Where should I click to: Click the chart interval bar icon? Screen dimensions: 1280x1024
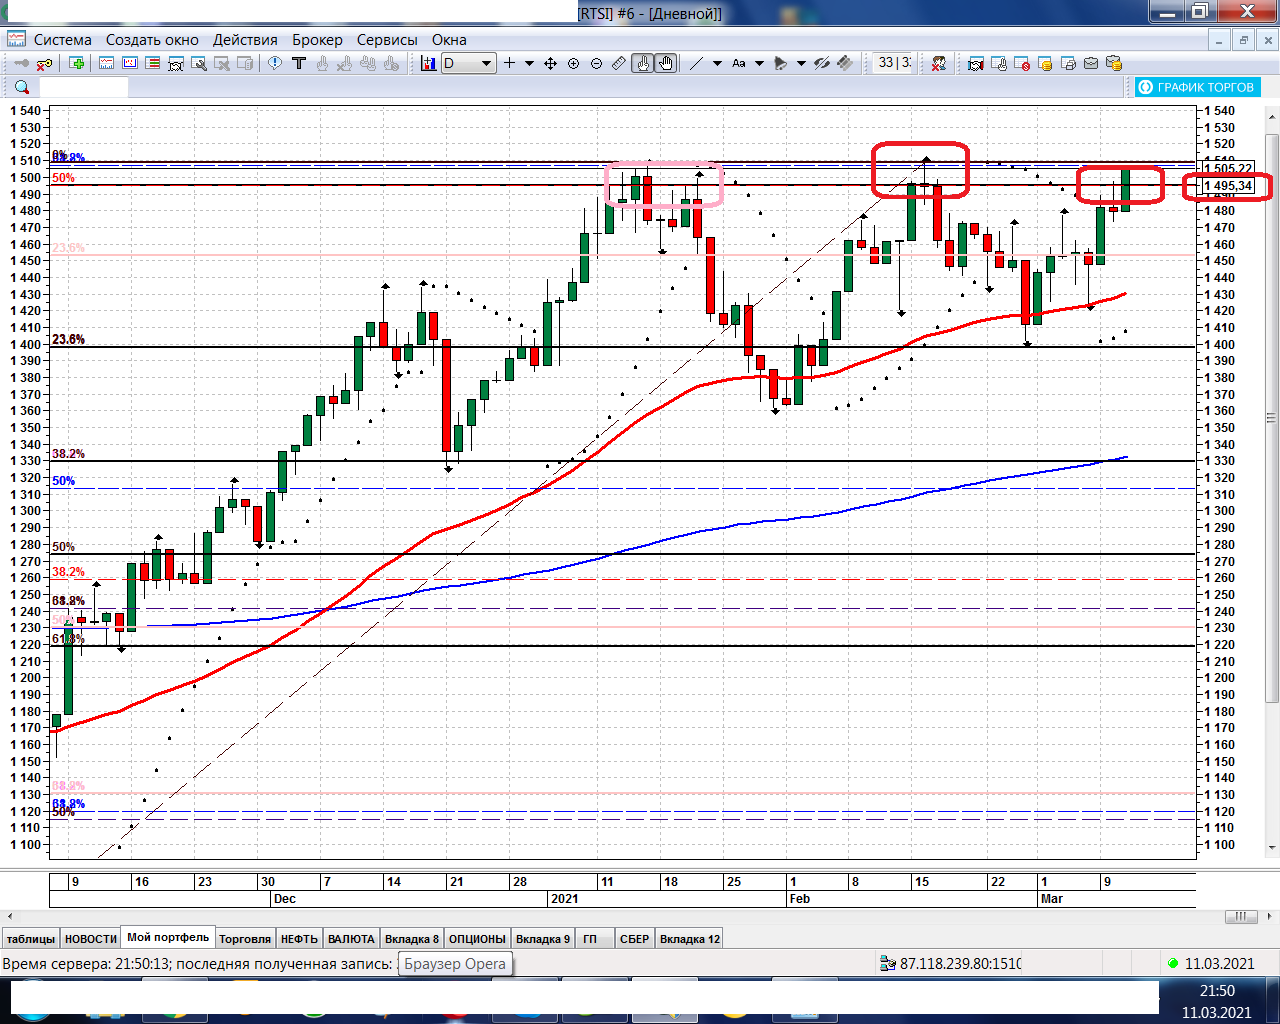tap(428, 63)
